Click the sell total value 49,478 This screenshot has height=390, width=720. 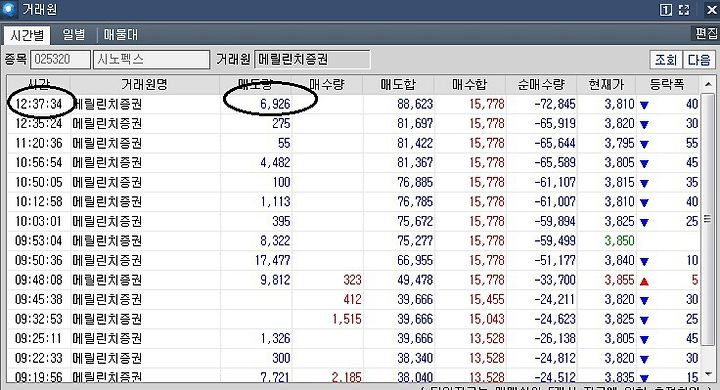(x=415, y=280)
